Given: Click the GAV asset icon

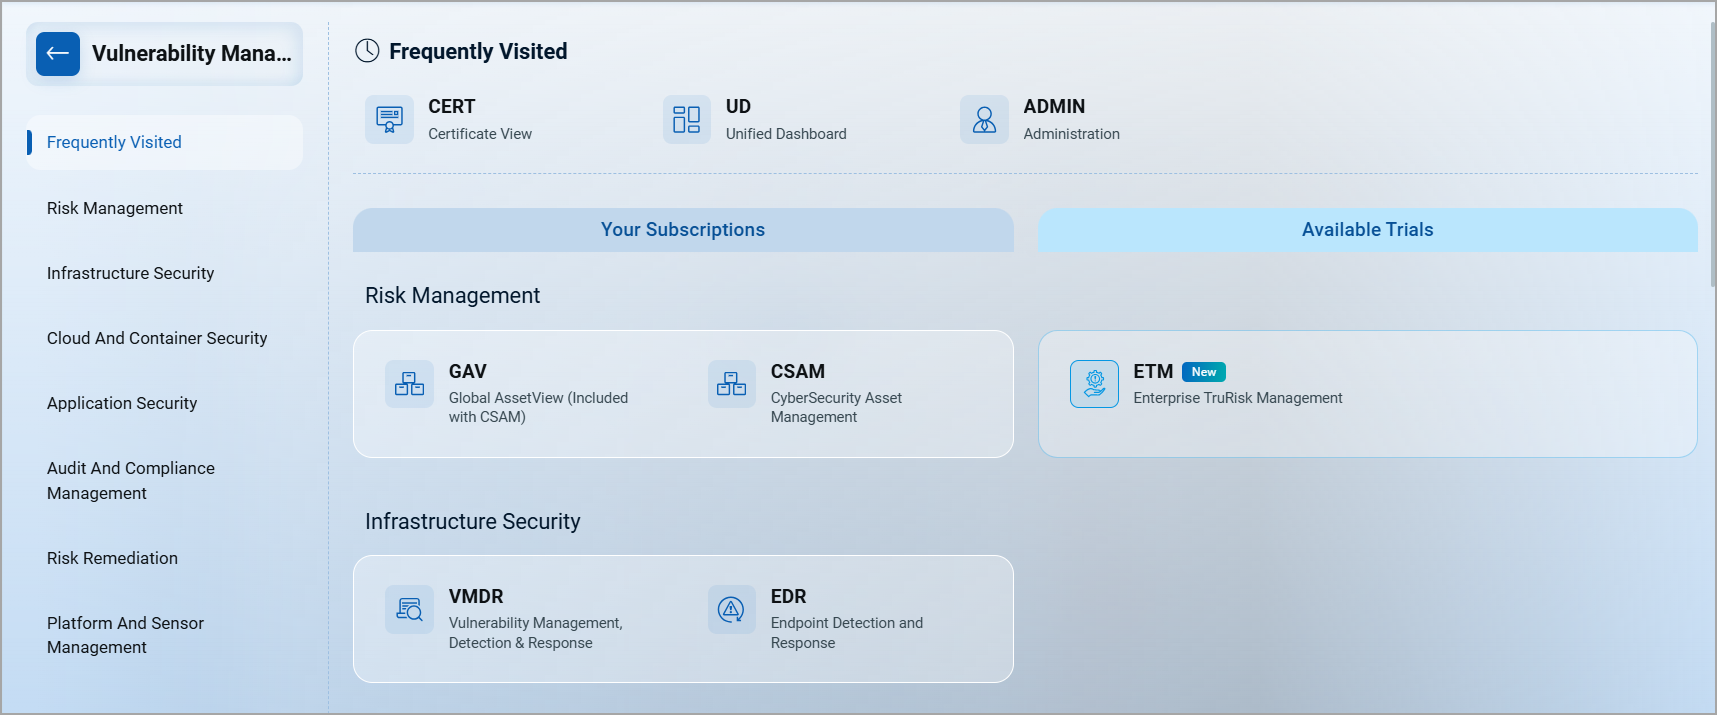Looking at the screenshot, I should click(409, 384).
